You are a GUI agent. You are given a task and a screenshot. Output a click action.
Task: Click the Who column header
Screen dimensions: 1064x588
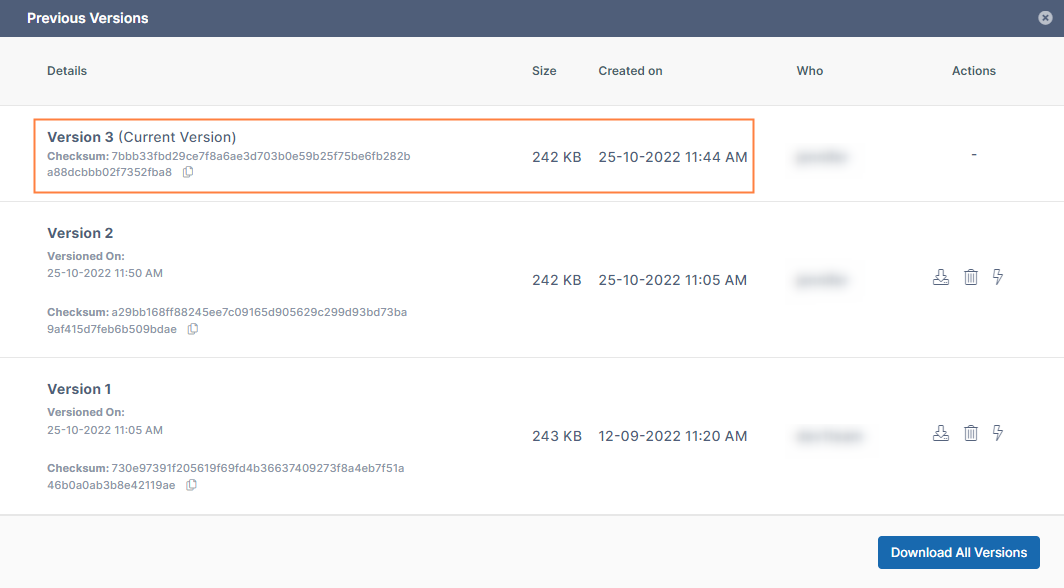pos(810,71)
